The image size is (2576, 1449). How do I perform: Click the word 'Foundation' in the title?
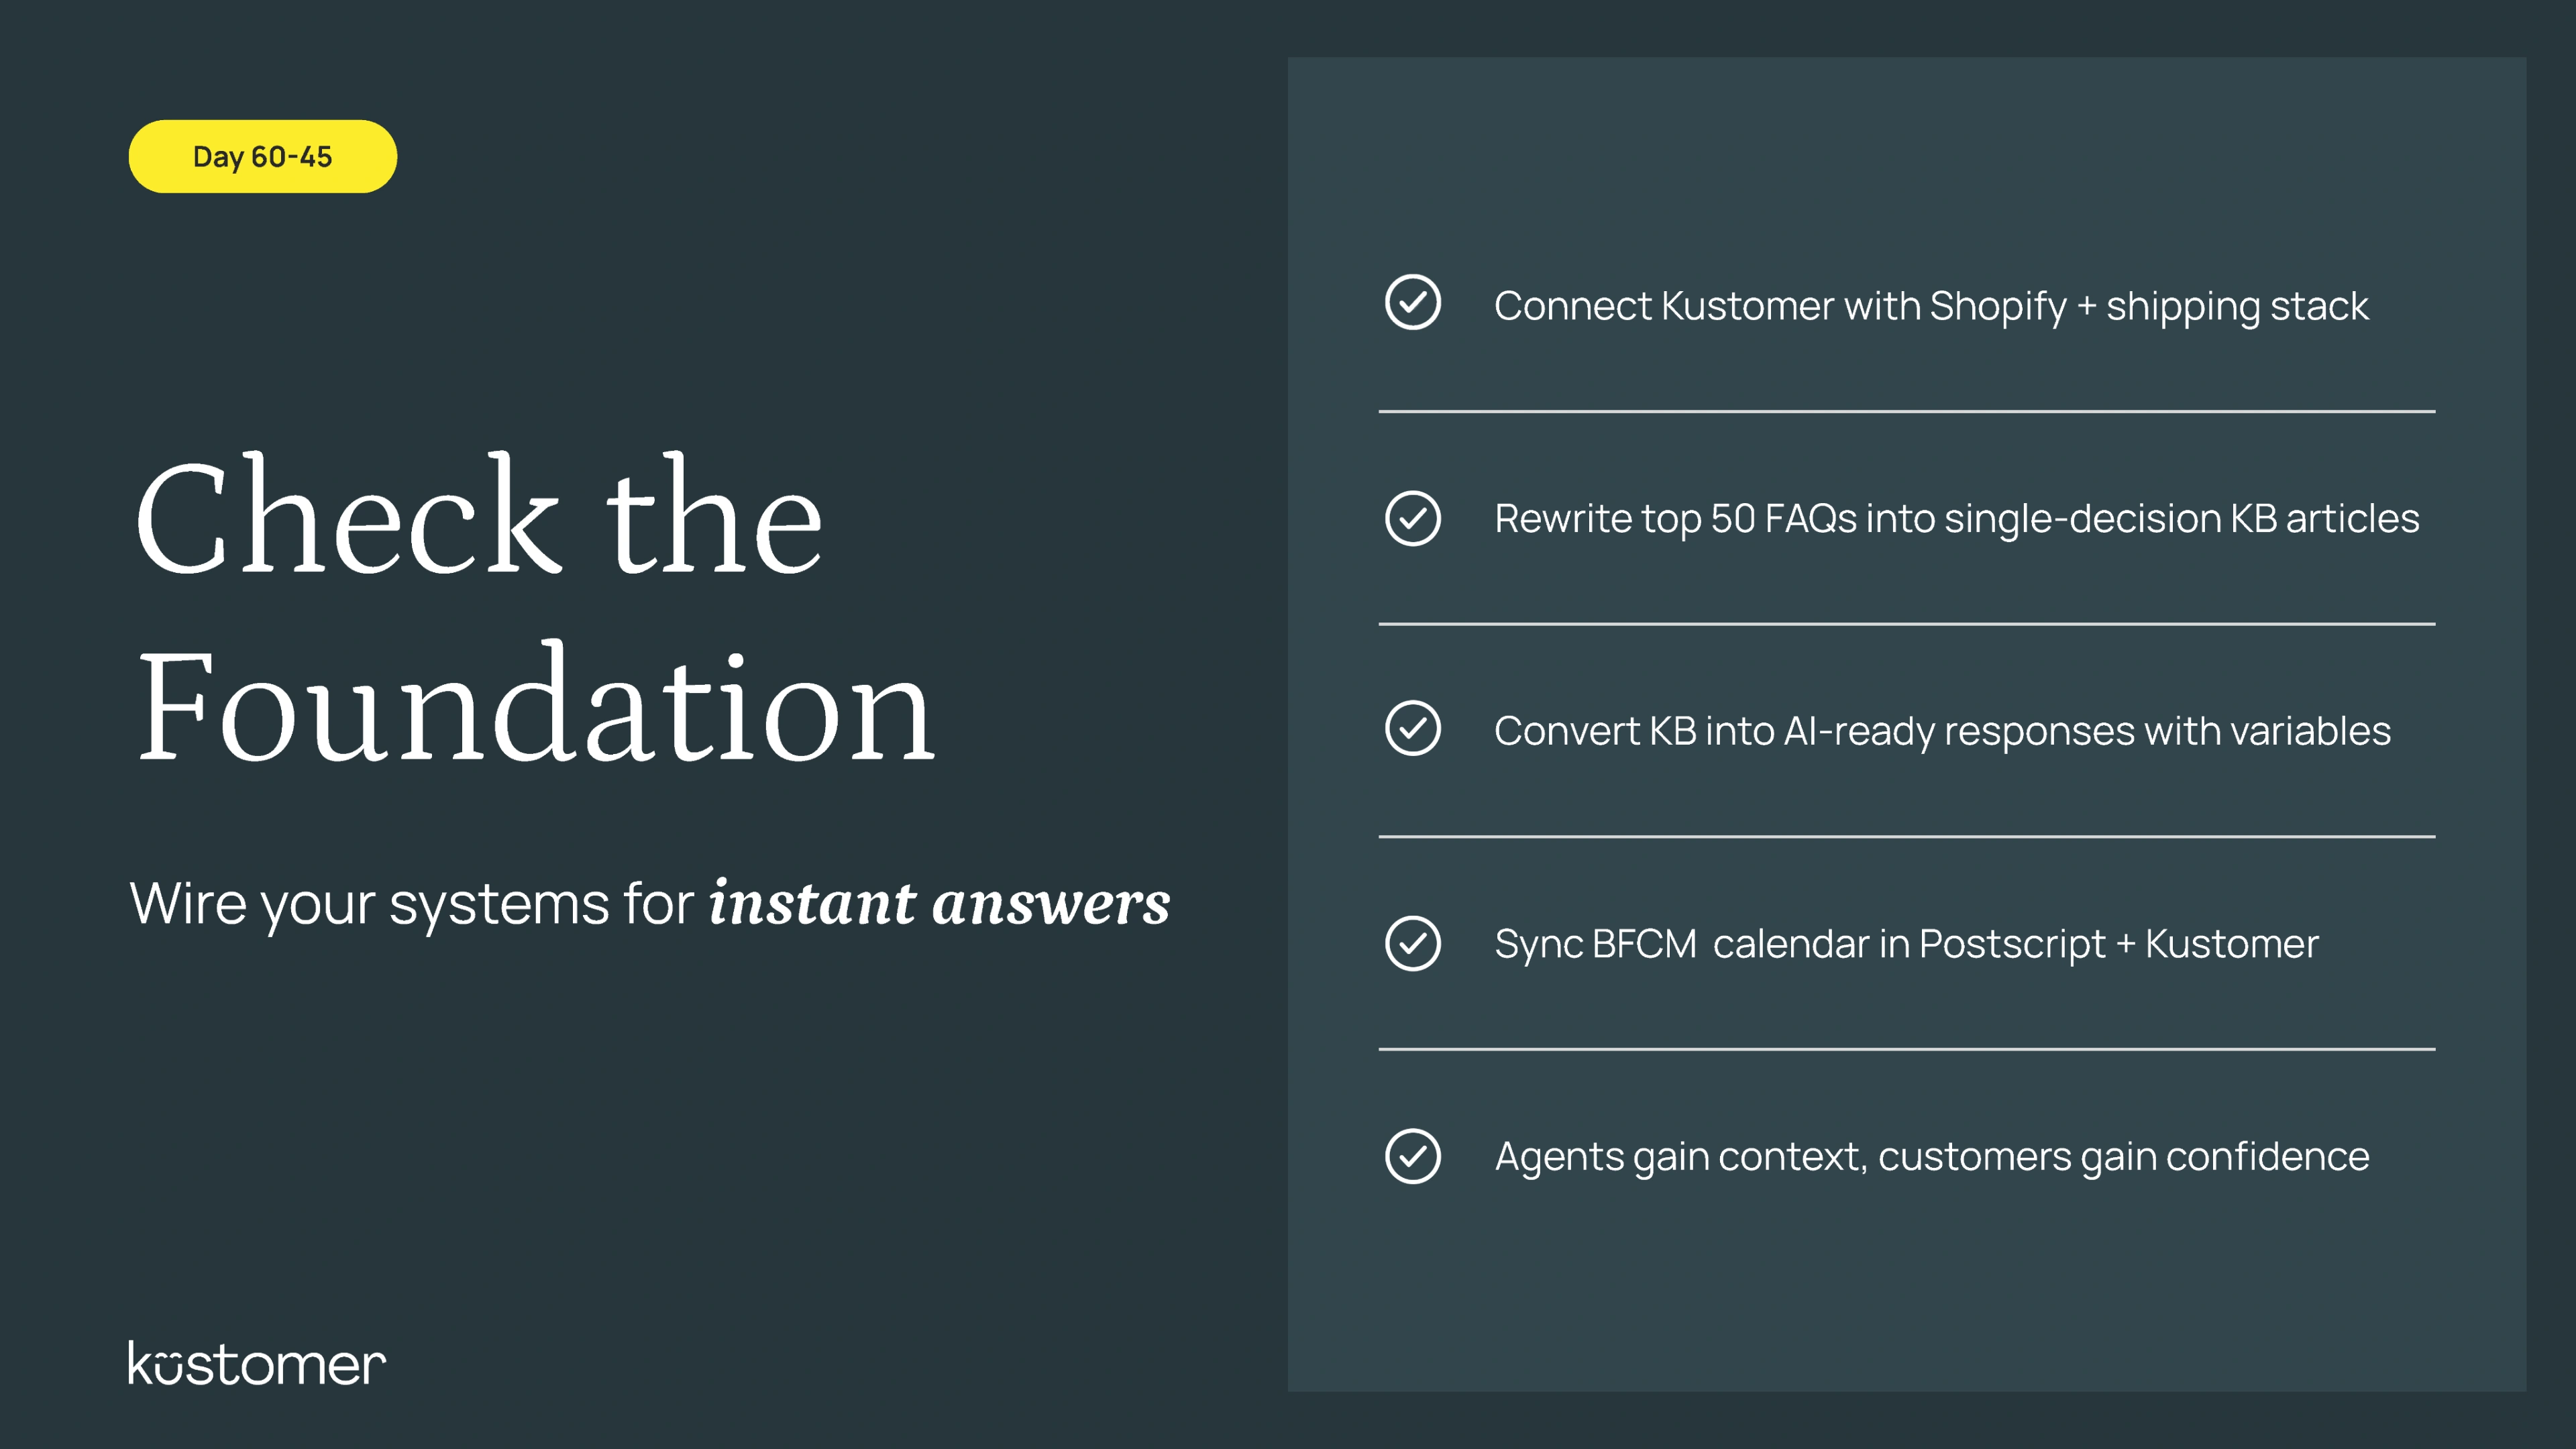535,705
